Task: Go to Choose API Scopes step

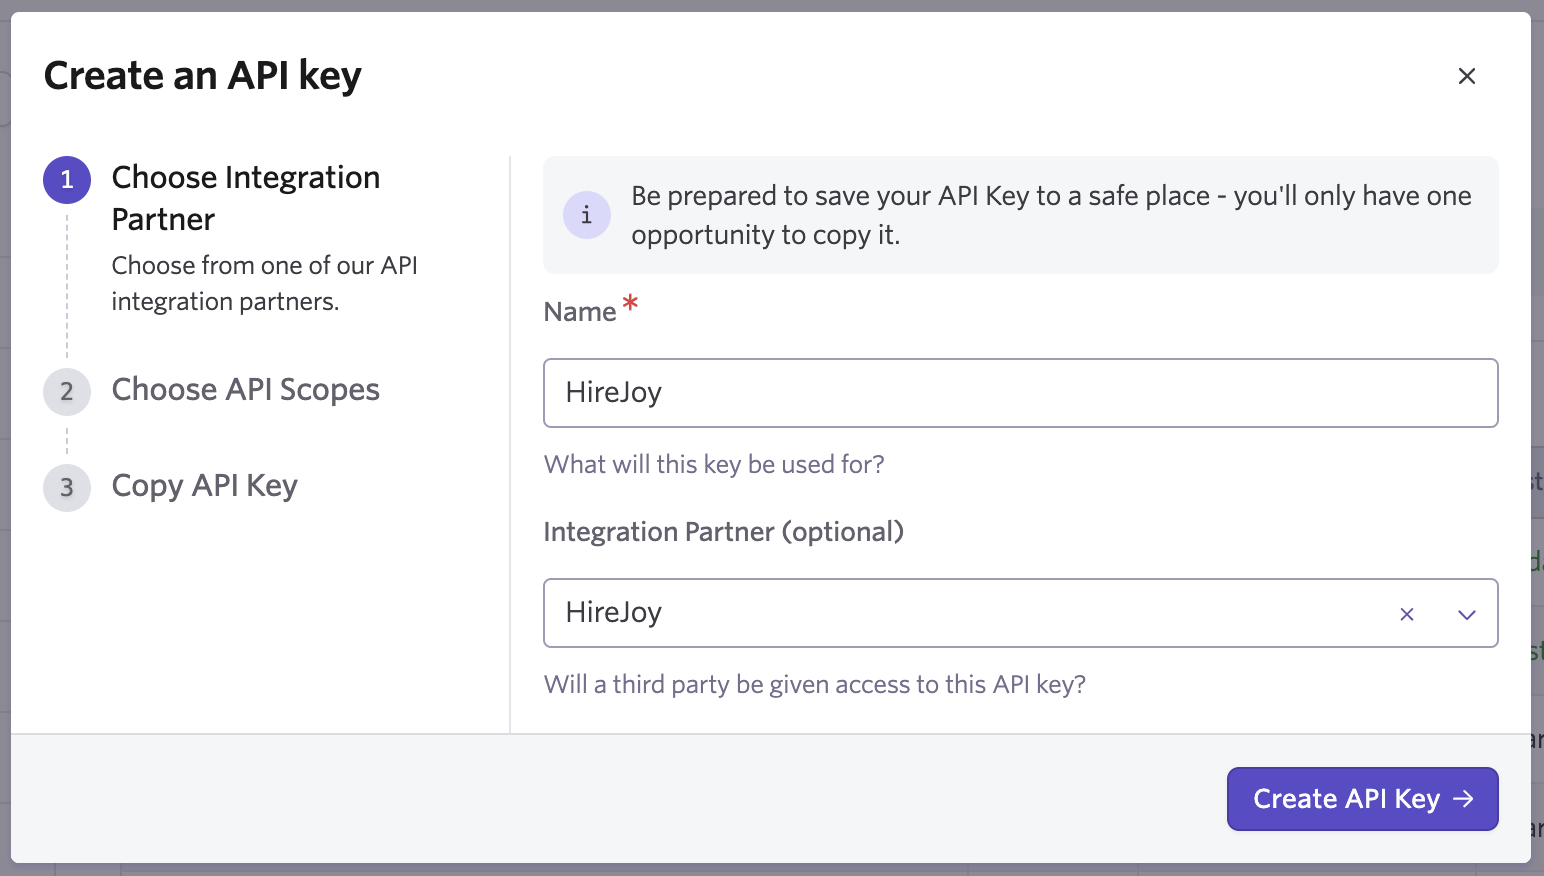Action: coord(245,390)
